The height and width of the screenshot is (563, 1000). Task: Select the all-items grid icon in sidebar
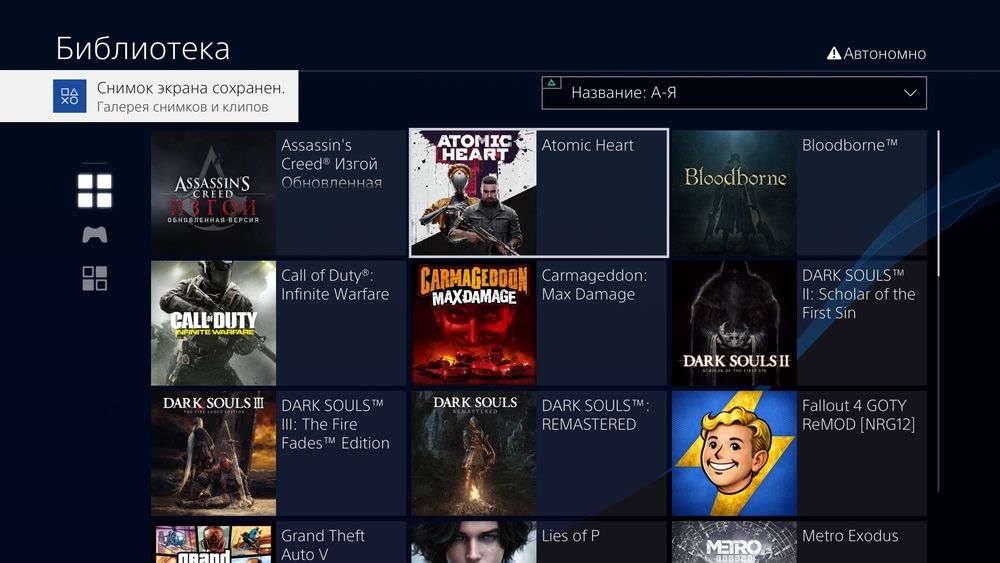pyautogui.click(x=94, y=191)
